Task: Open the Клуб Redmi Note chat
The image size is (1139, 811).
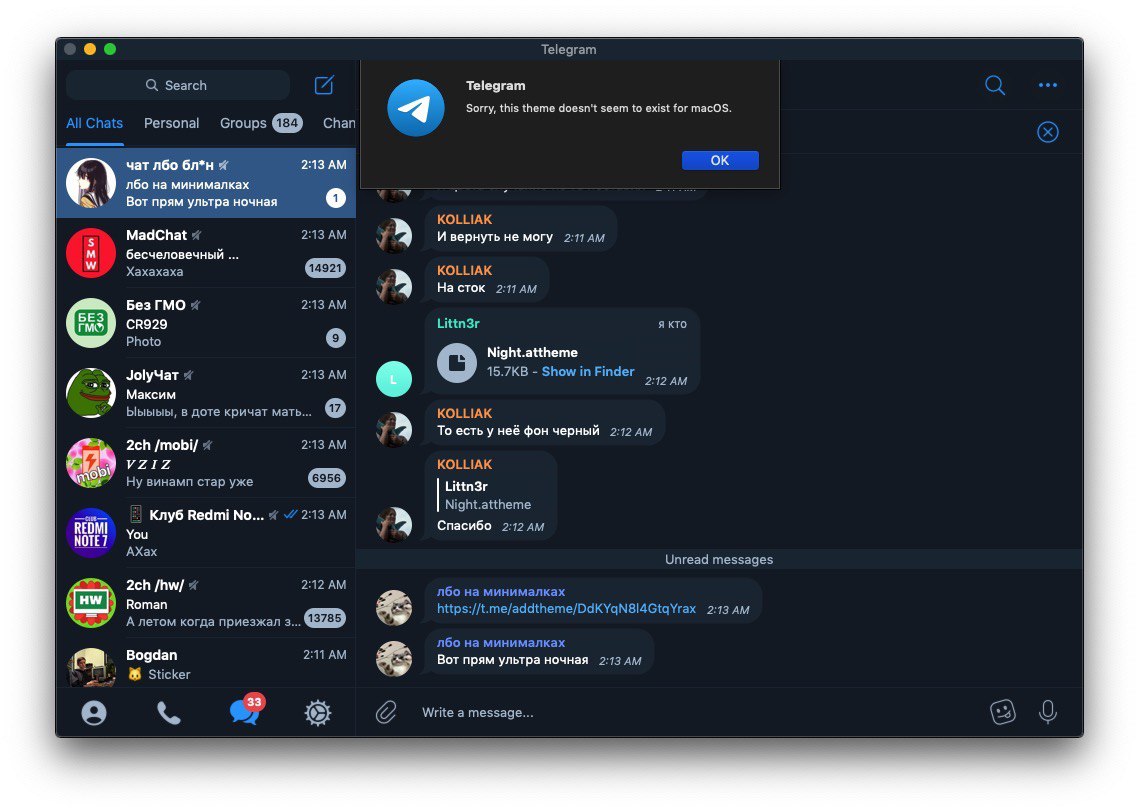Action: click(x=206, y=533)
